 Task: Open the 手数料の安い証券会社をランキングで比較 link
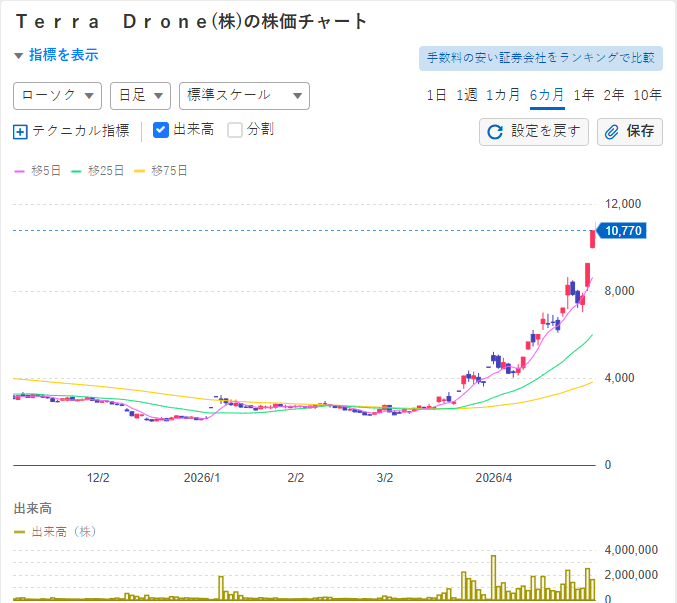click(541, 58)
